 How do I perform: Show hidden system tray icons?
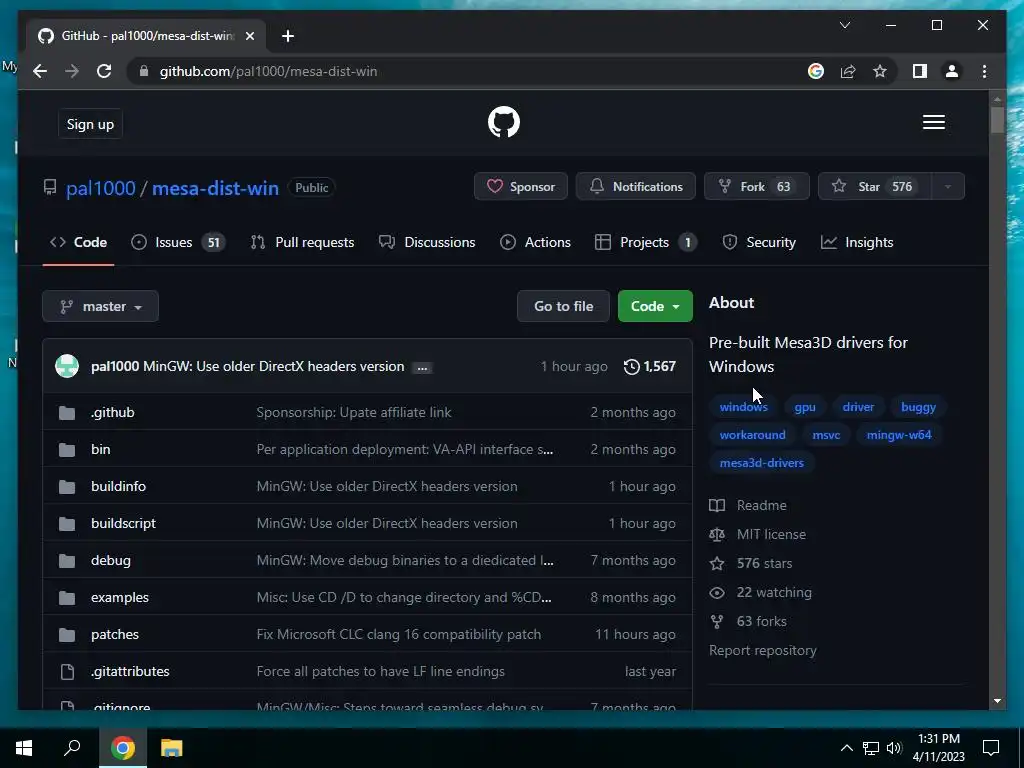coord(846,748)
